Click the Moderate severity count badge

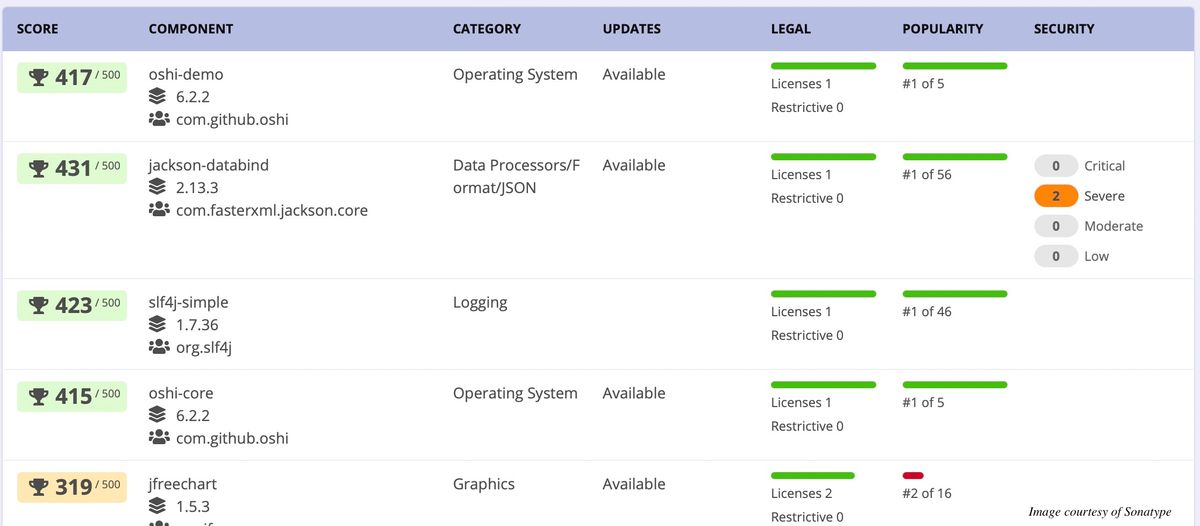[x=1056, y=226]
